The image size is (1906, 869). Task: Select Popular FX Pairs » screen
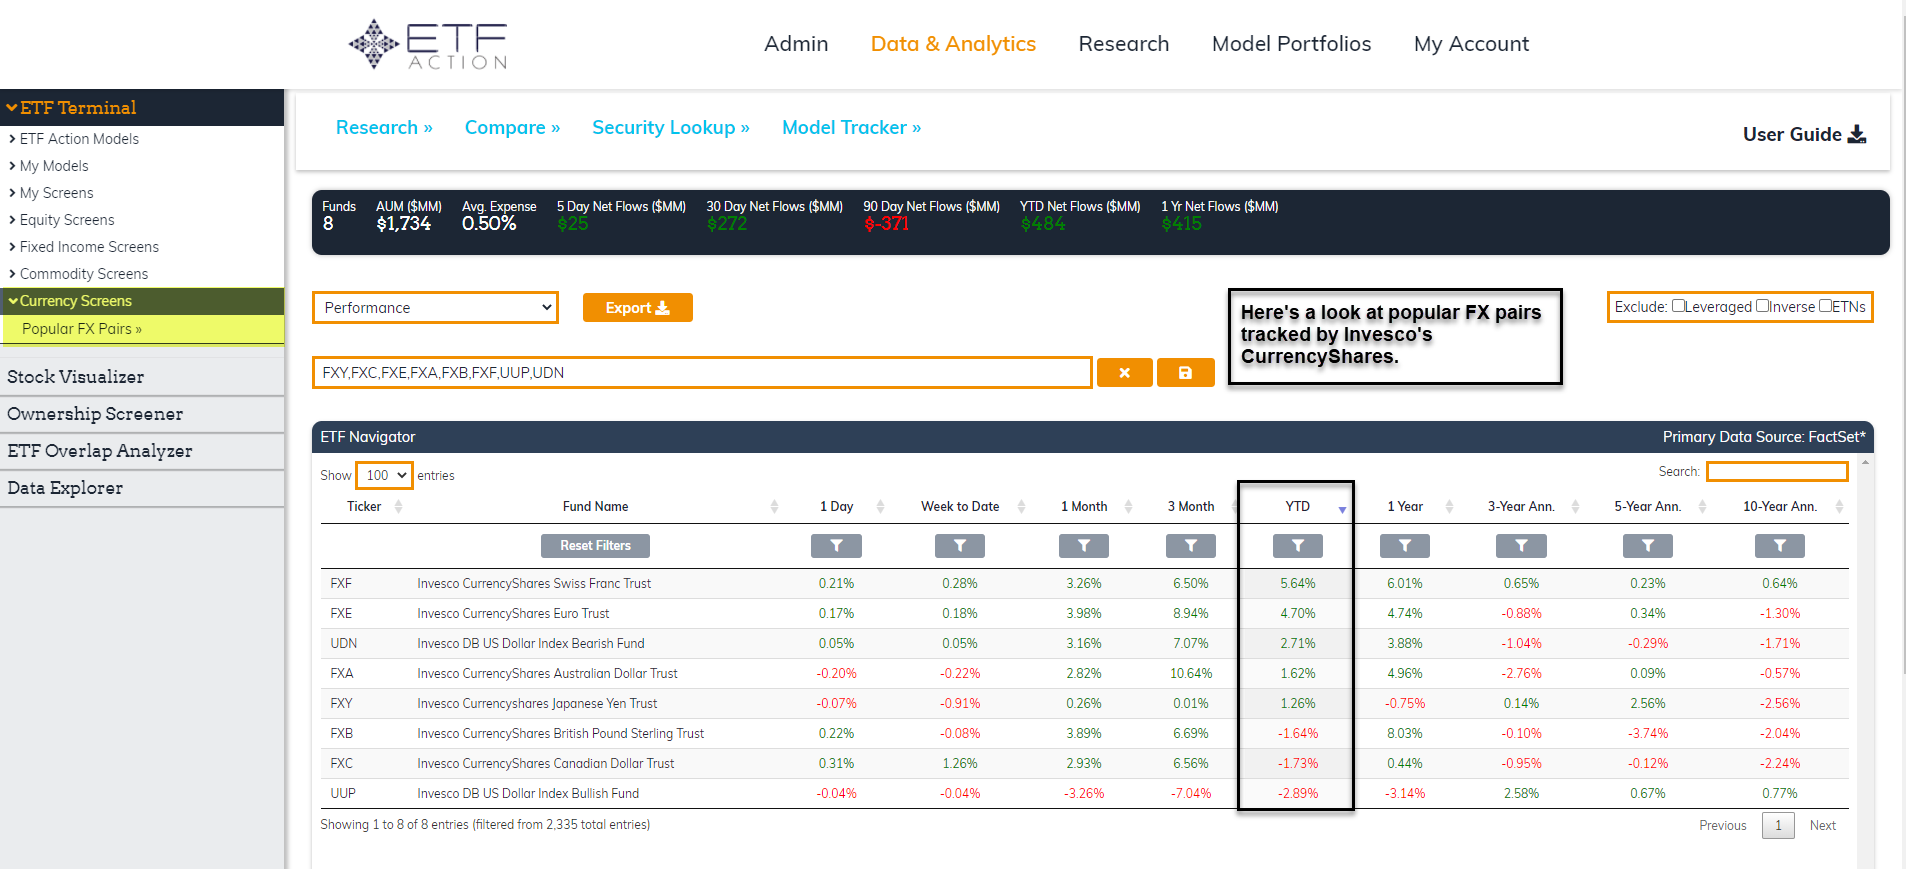[x=82, y=329]
